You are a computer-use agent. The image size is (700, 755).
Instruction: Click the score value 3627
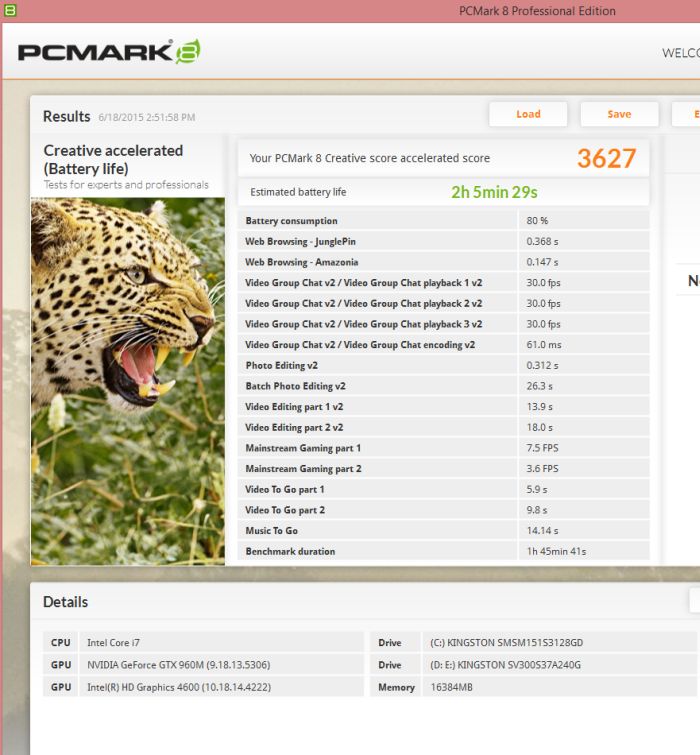(607, 158)
